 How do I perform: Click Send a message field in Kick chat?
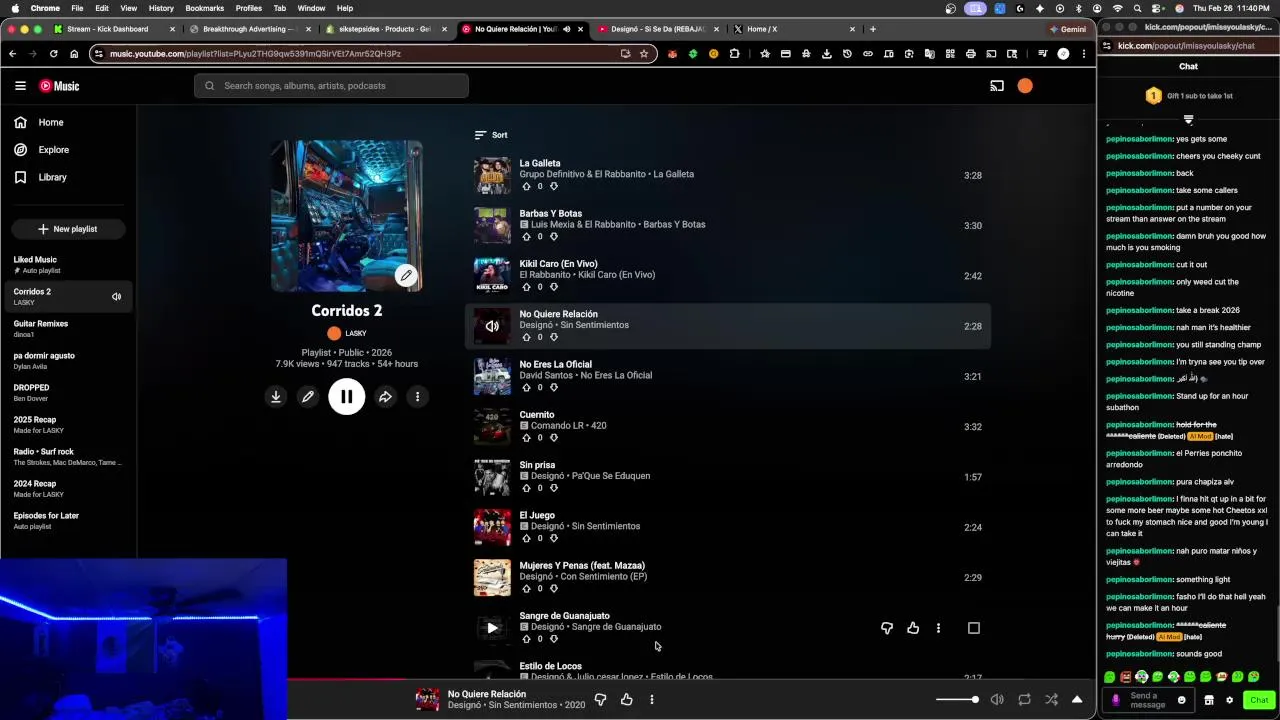[x=1148, y=700]
